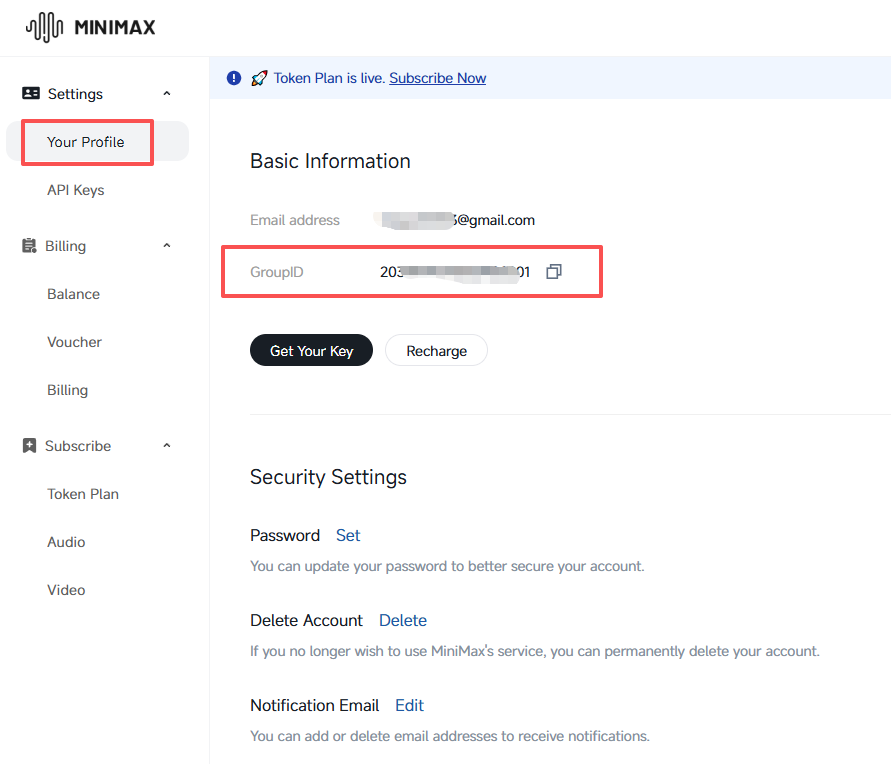891x764 pixels.
Task: Follow the Subscribe Now link
Action: (438, 78)
